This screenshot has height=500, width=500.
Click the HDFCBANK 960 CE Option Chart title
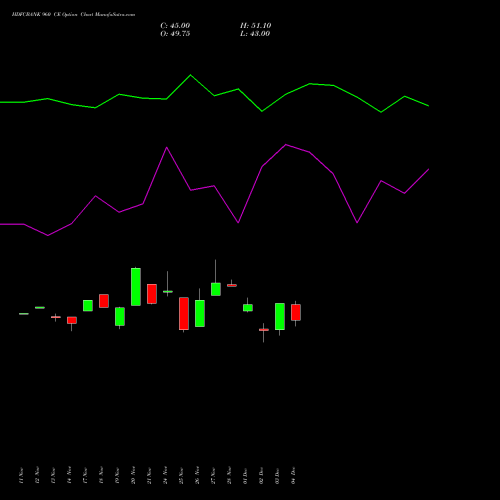pos(73,15)
